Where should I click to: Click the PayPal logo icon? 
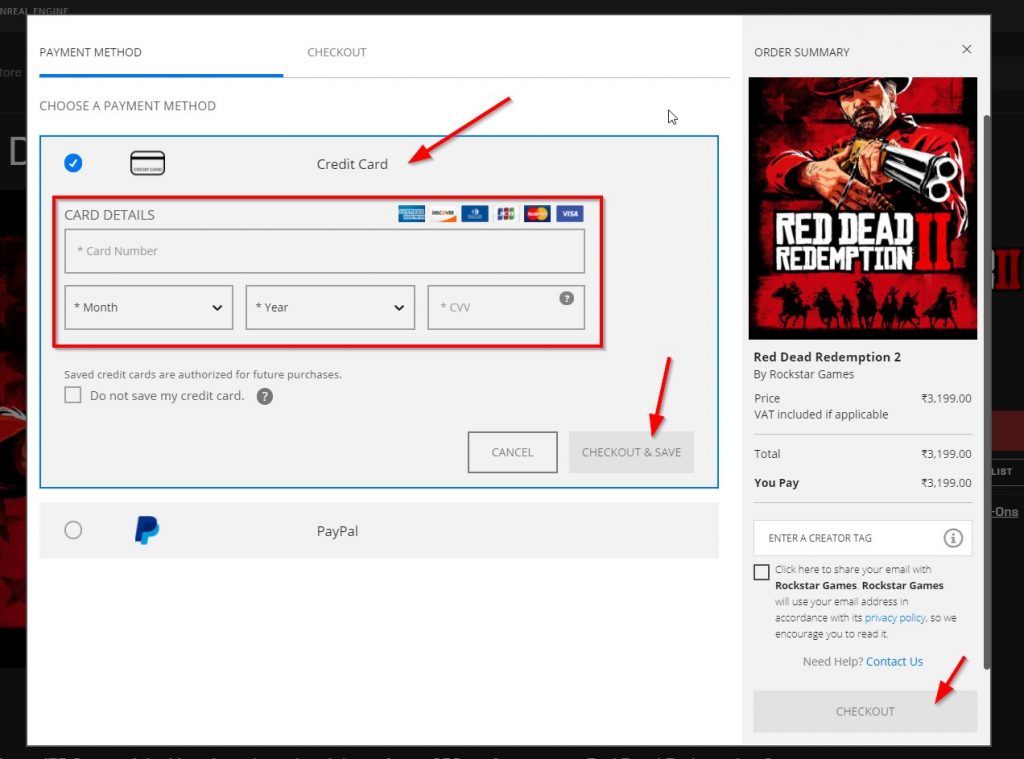pyautogui.click(x=147, y=530)
